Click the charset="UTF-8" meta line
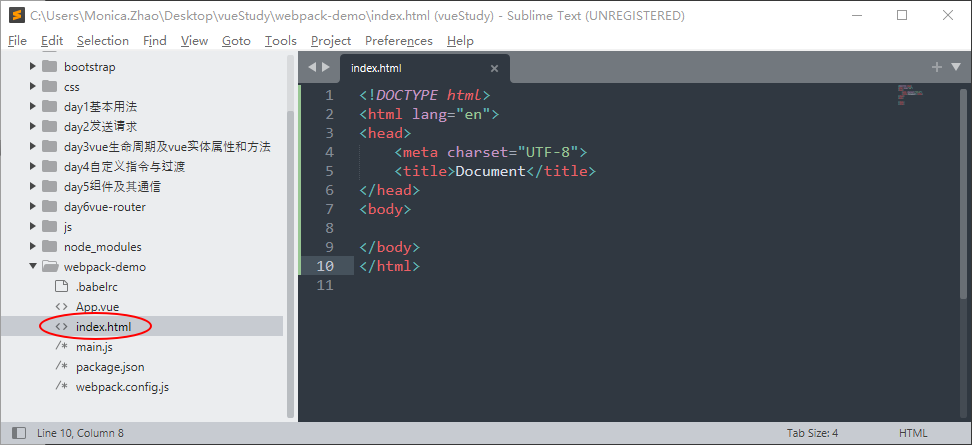Viewport: 972px width, 445px height. click(490, 152)
